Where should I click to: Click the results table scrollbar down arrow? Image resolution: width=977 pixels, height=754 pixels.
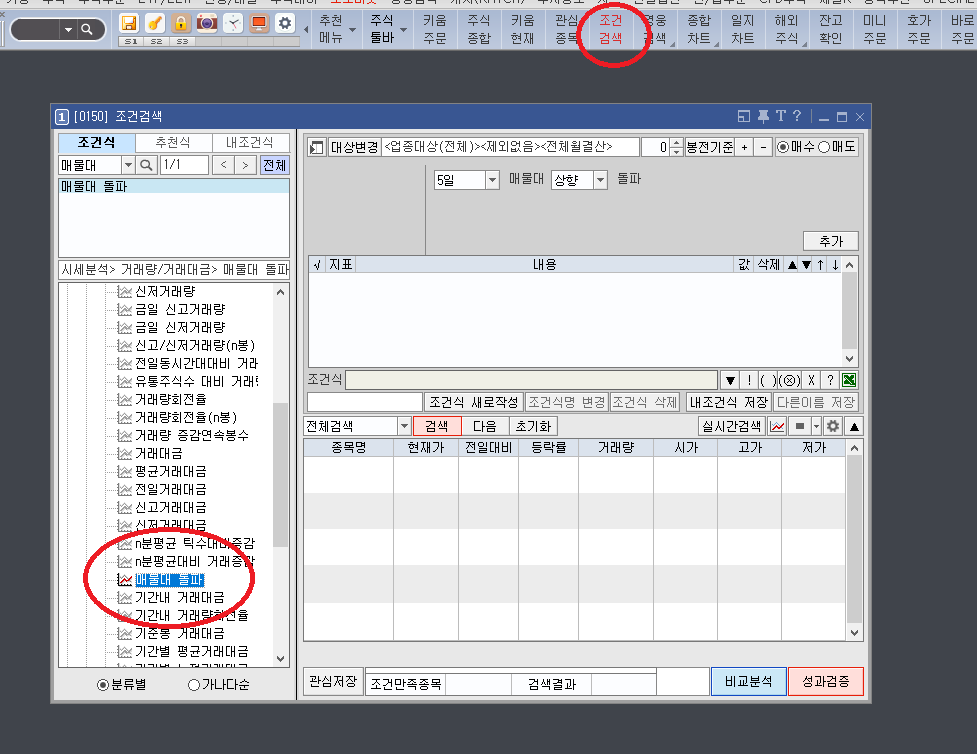854,632
